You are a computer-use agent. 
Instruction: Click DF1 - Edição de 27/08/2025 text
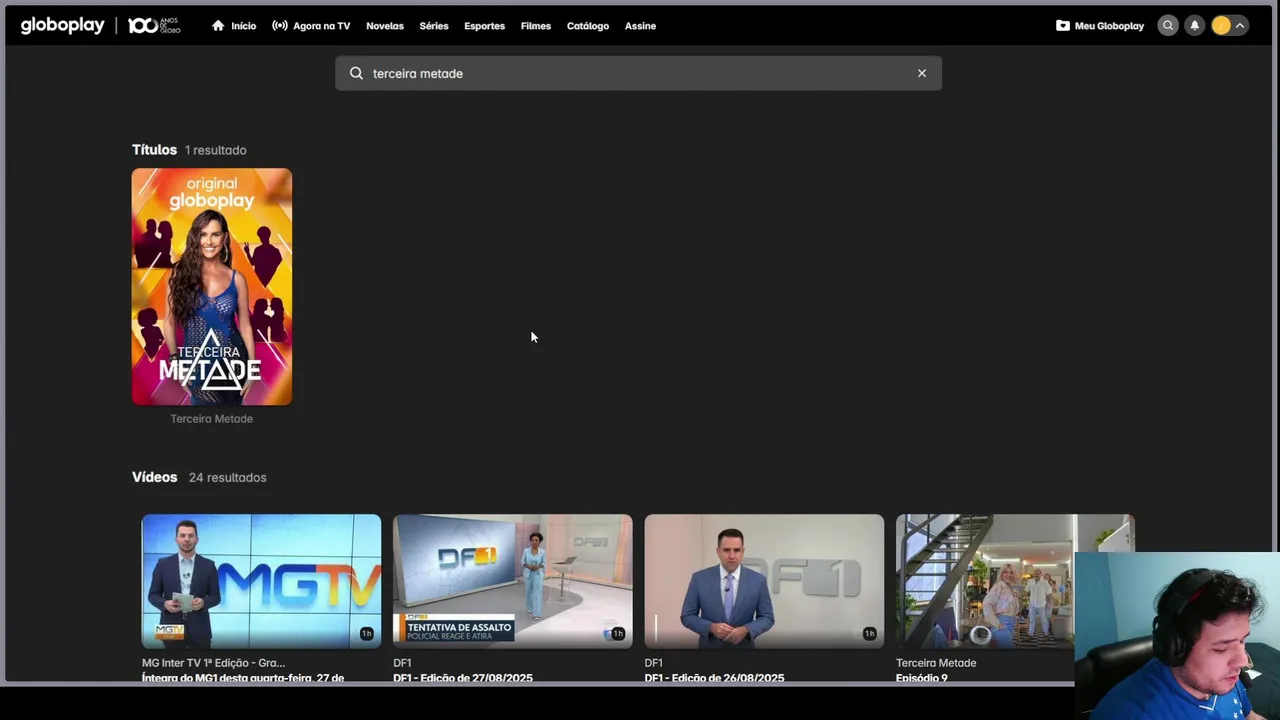point(463,678)
